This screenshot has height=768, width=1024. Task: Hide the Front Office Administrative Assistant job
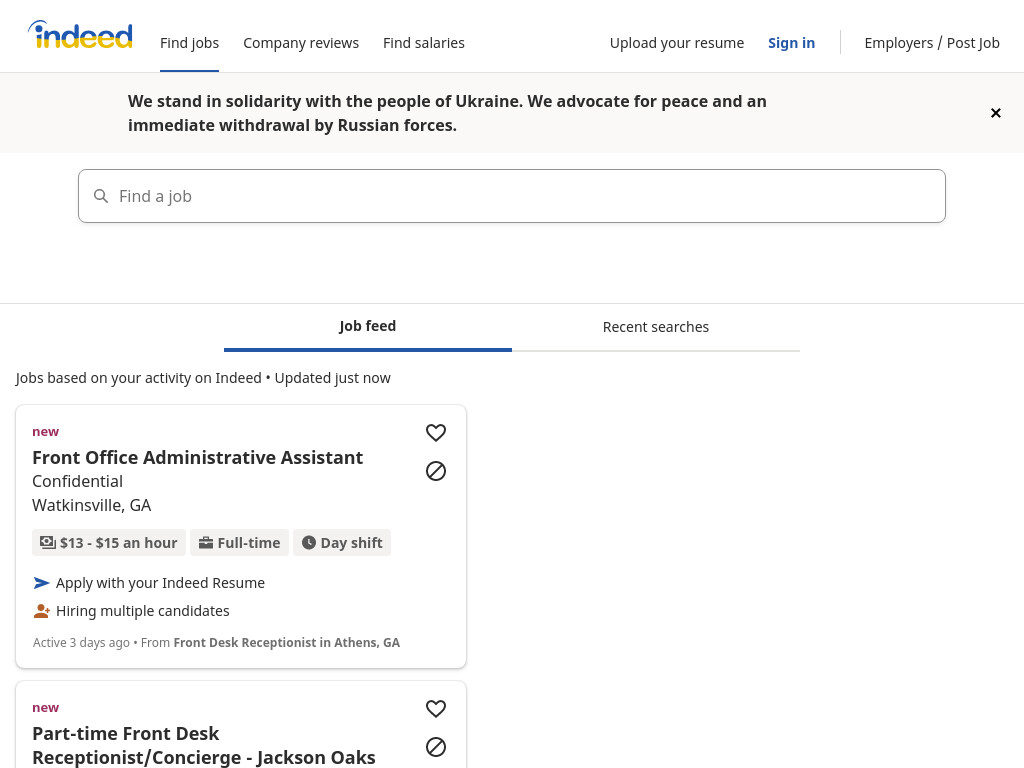coord(436,471)
